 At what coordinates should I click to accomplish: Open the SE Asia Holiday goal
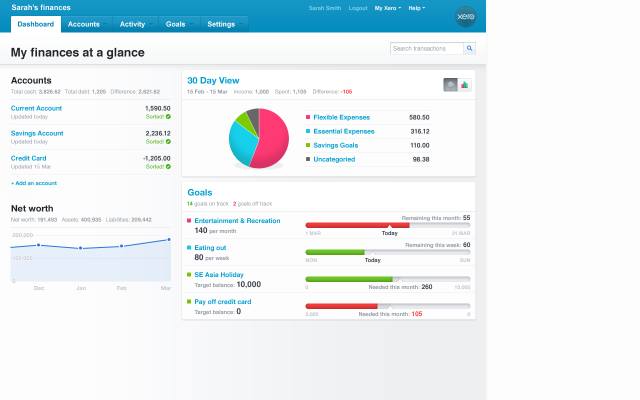click(220, 273)
